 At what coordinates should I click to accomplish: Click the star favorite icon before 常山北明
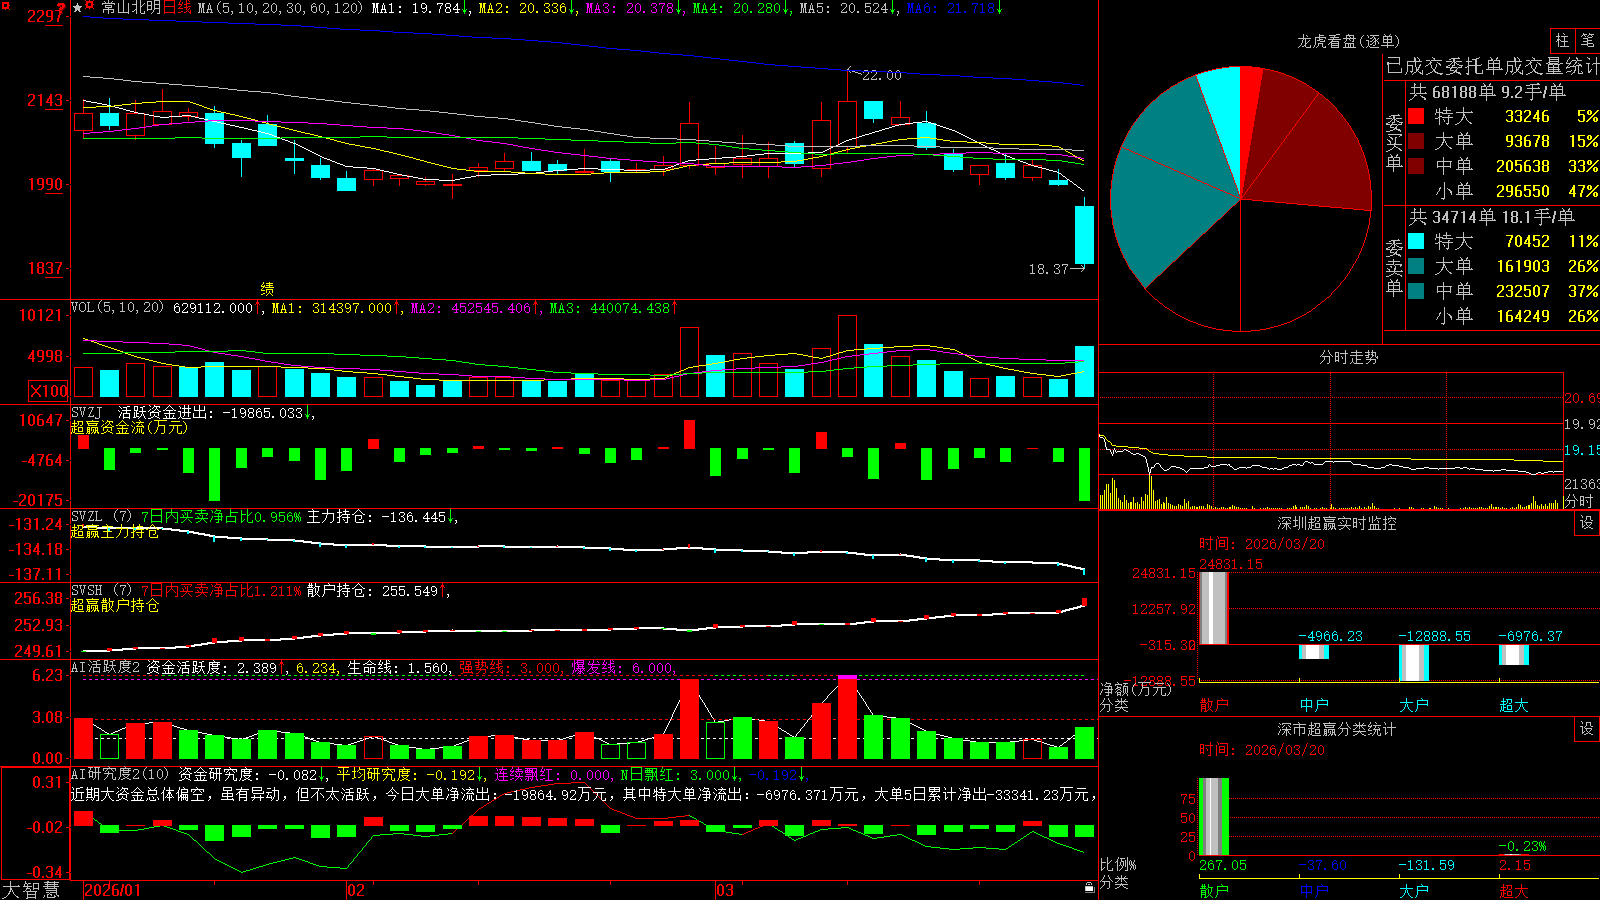pyautogui.click(x=78, y=8)
